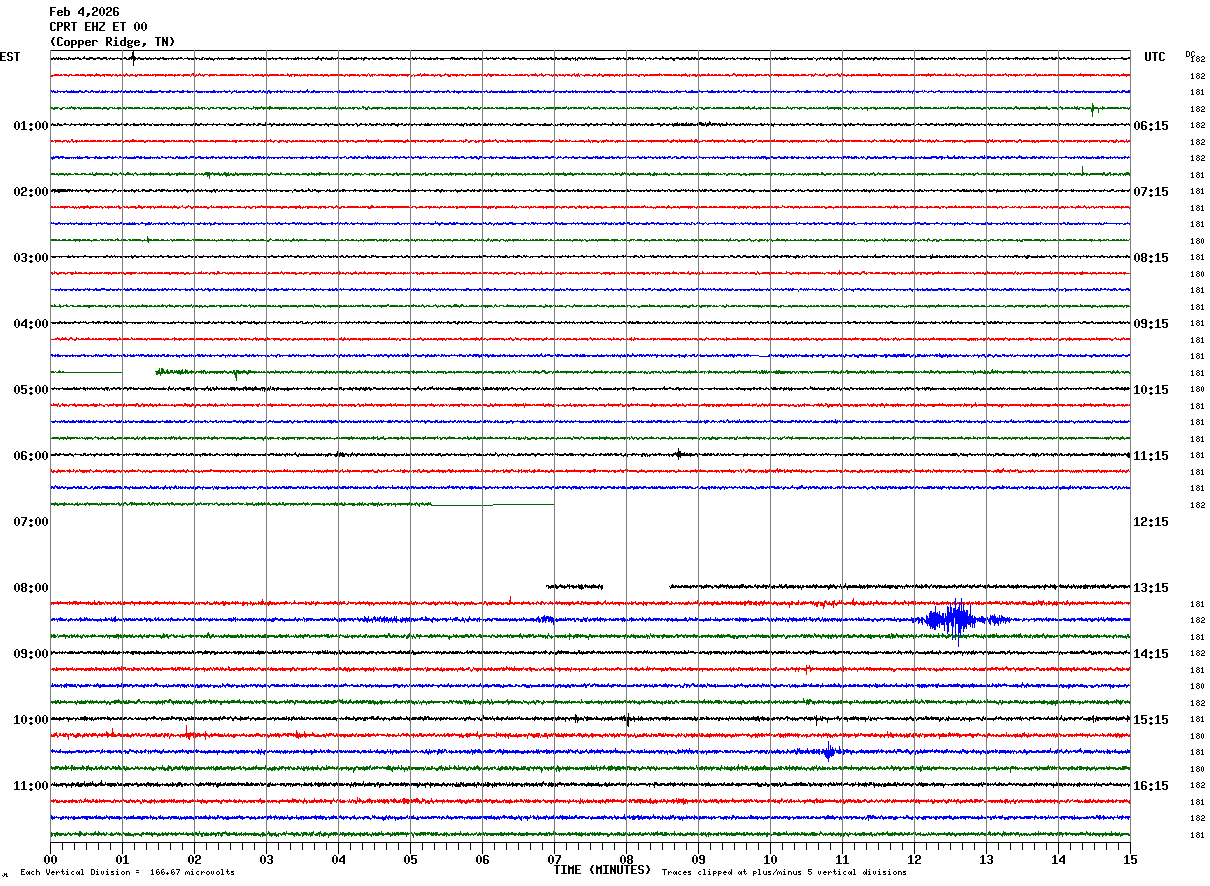
Task: Click the 13:15 UTC time label
Action: [x=1150, y=588]
